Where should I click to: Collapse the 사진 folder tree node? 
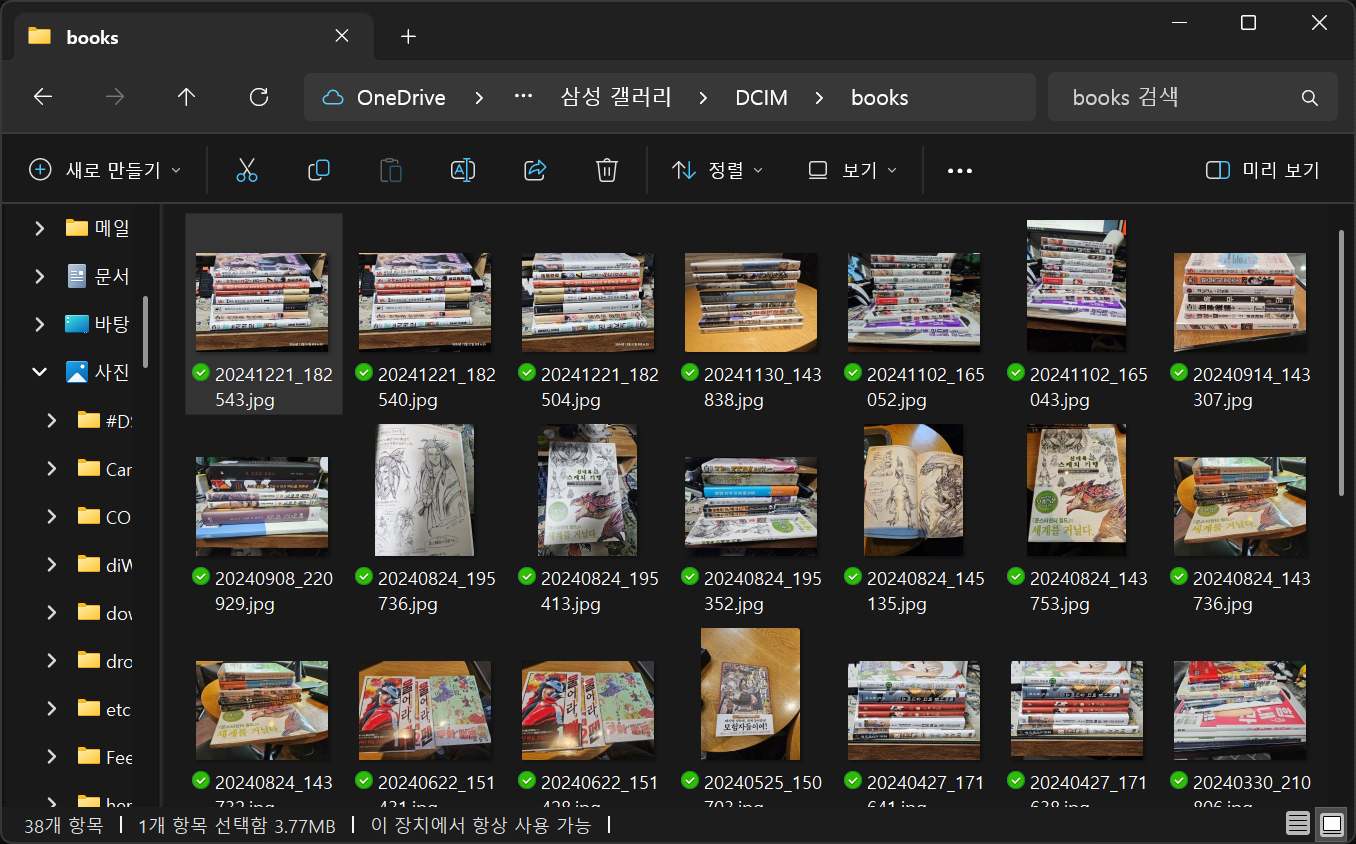tap(40, 372)
